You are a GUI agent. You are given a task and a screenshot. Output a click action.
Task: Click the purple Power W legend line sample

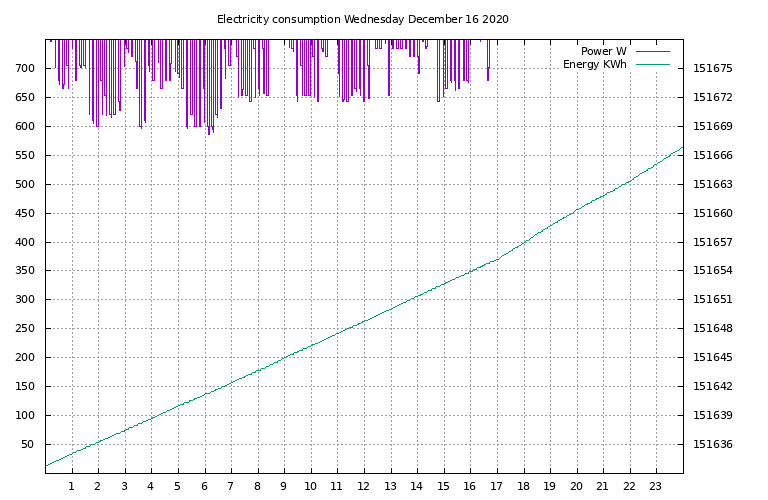(651, 51)
